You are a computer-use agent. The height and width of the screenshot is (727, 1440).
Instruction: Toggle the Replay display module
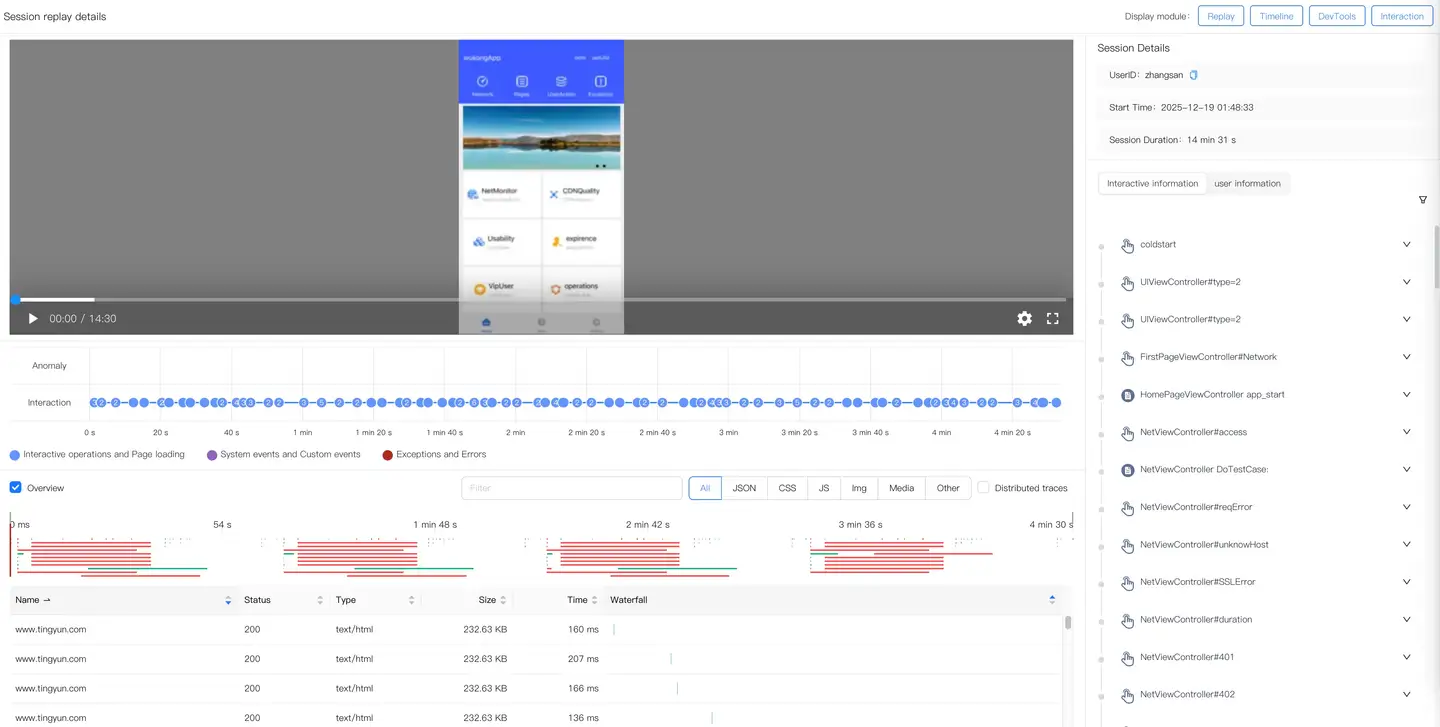[x=1220, y=16]
